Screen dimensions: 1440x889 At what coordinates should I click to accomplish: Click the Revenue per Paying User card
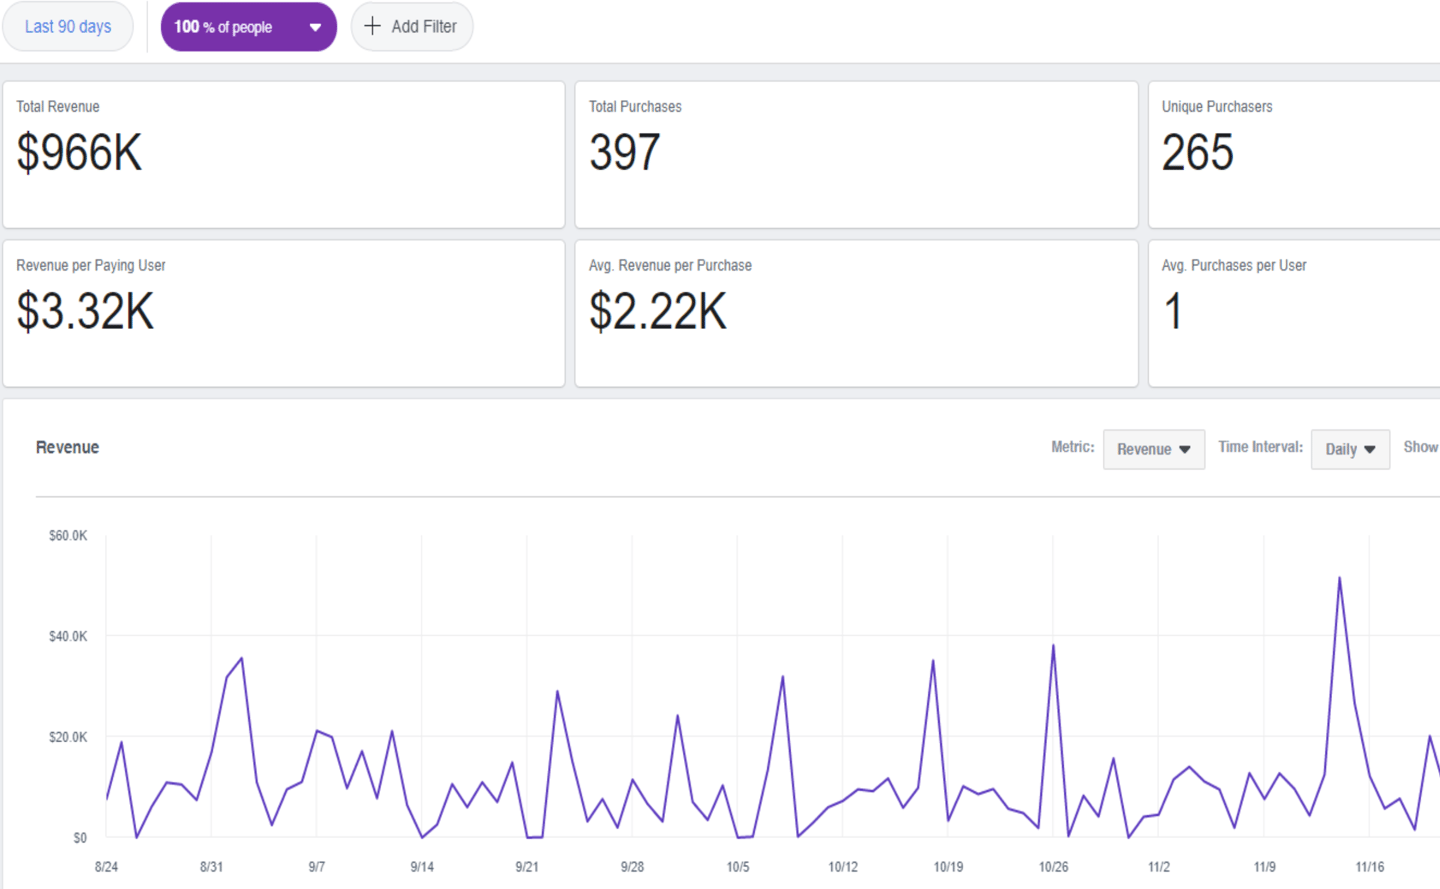coord(283,313)
